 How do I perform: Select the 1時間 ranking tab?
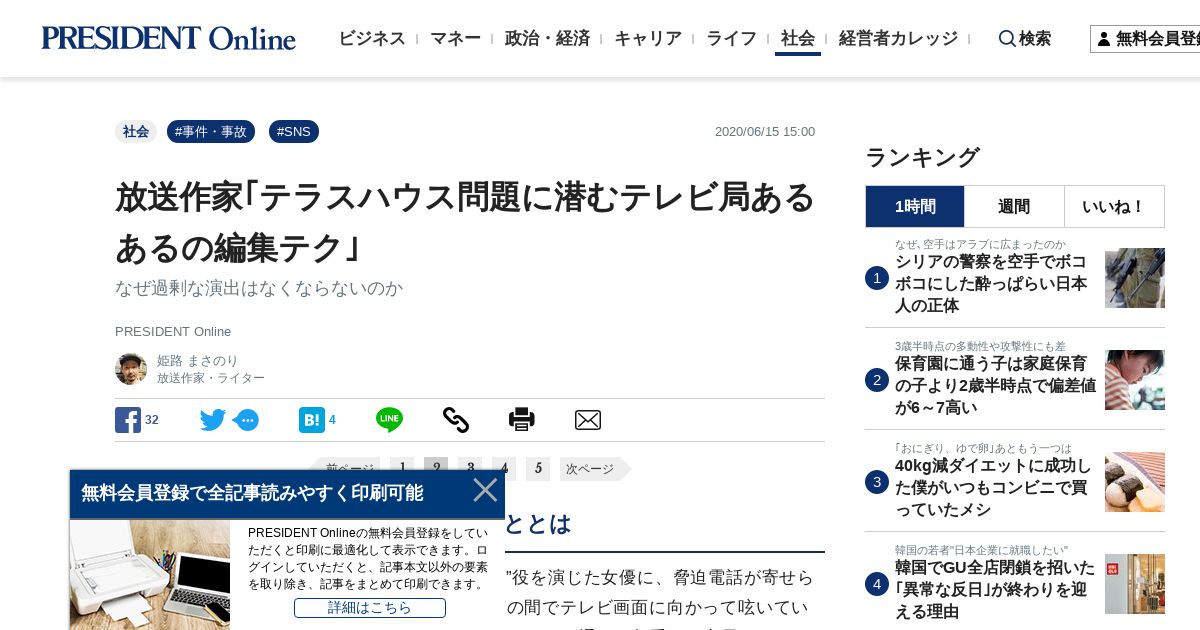[915, 206]
